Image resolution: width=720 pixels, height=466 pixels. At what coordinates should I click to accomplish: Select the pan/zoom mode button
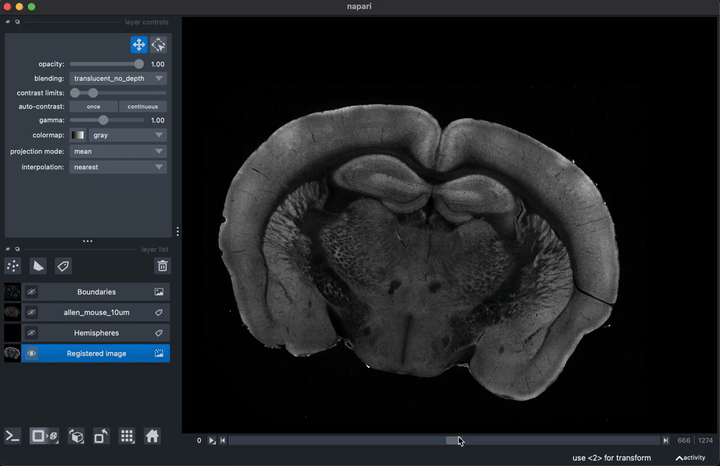pyautogui.click(x=139, y=44)
